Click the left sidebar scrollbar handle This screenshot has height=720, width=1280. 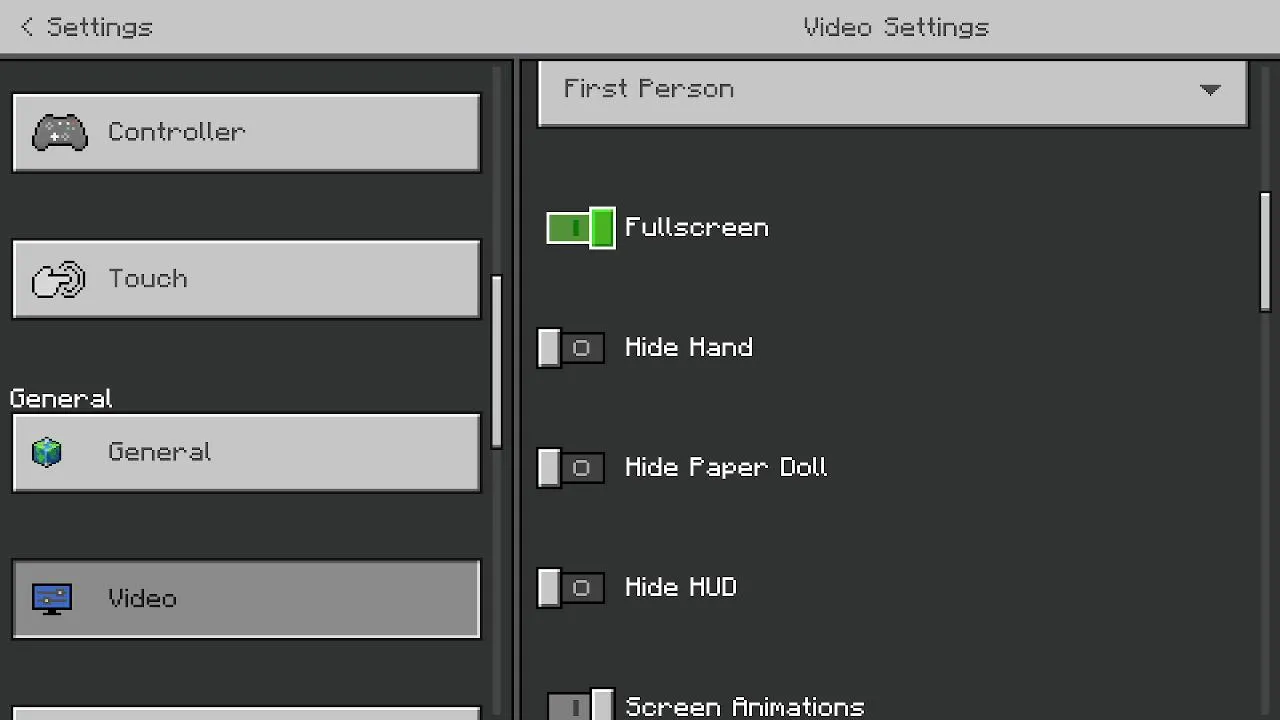(497, 360)
